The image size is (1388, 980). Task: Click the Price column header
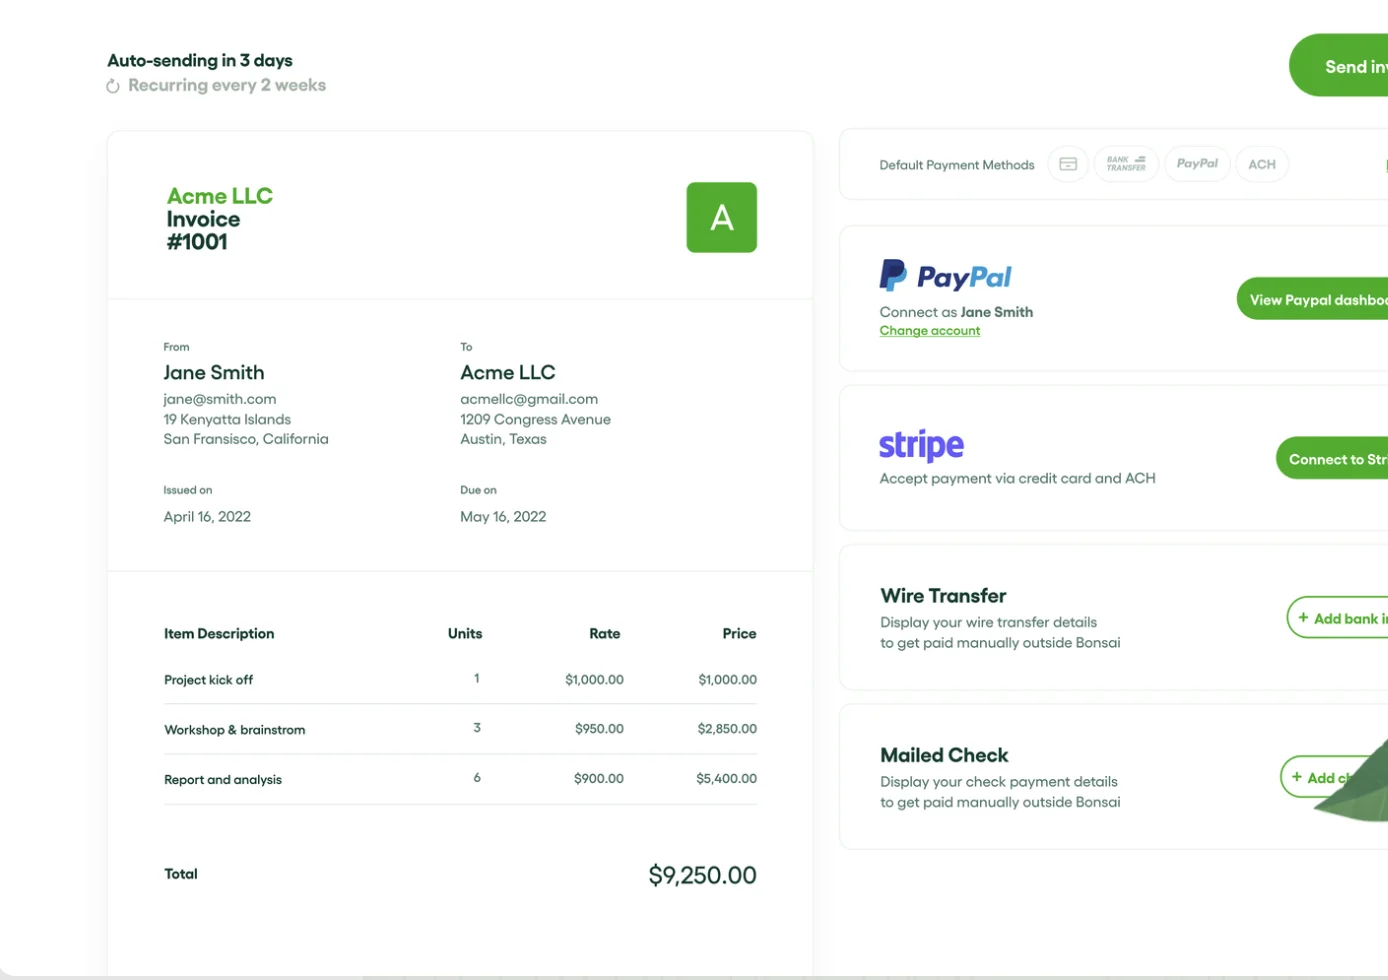[739, 633]
